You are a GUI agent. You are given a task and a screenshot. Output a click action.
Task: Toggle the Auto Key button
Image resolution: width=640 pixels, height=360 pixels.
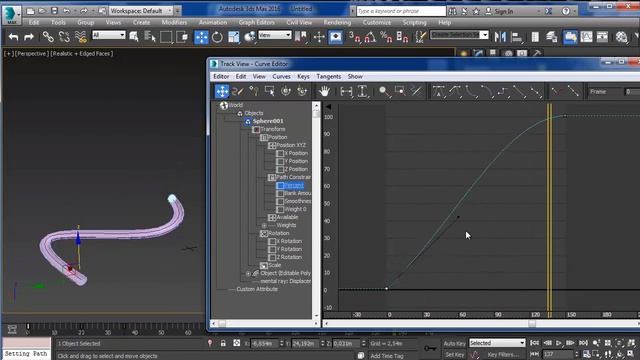click(454, 343)
